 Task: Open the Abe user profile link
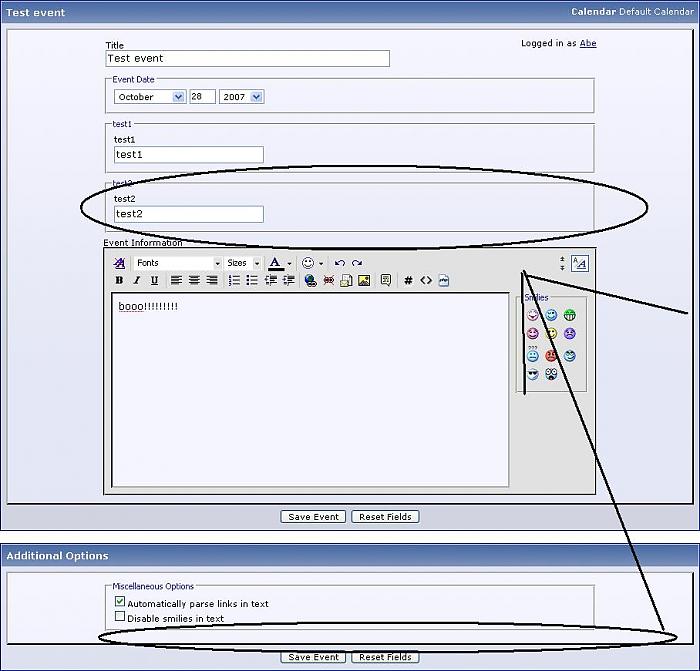coord(588,43)
